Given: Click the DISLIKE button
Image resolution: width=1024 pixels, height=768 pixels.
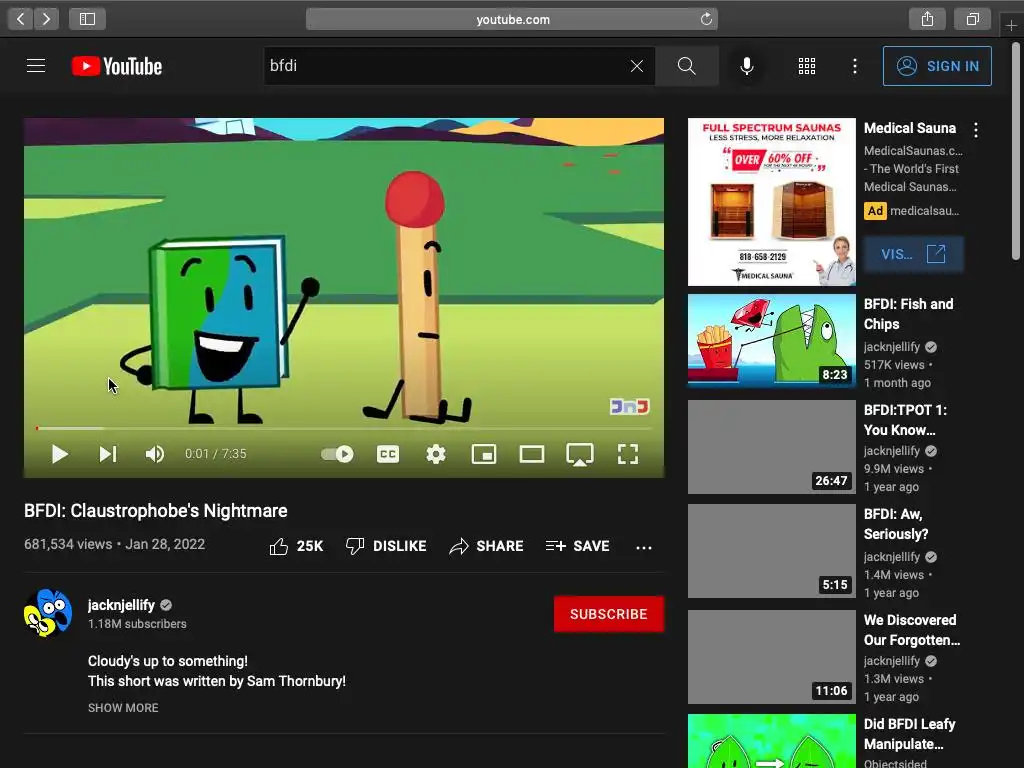Looking at the screenshot, I should click(386, 546).
